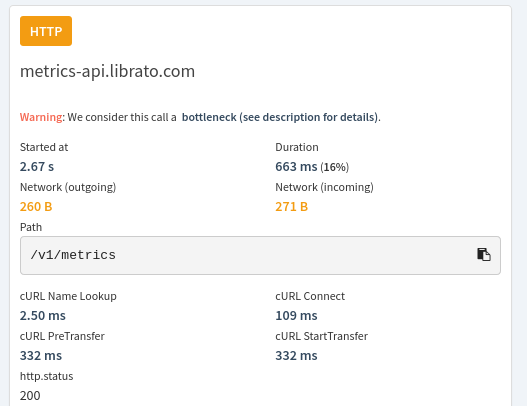Click the metrics-api.librato.com heading

[108, 71]
